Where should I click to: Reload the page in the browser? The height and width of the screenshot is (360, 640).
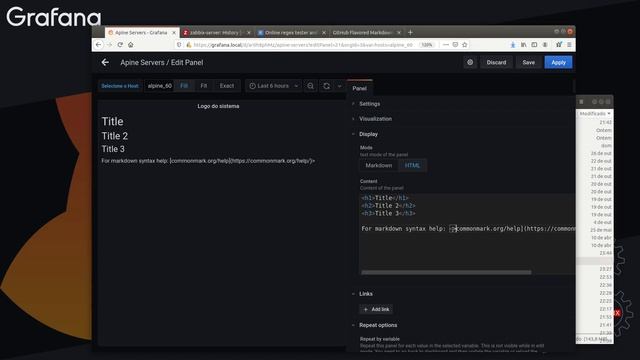point(120,44)
